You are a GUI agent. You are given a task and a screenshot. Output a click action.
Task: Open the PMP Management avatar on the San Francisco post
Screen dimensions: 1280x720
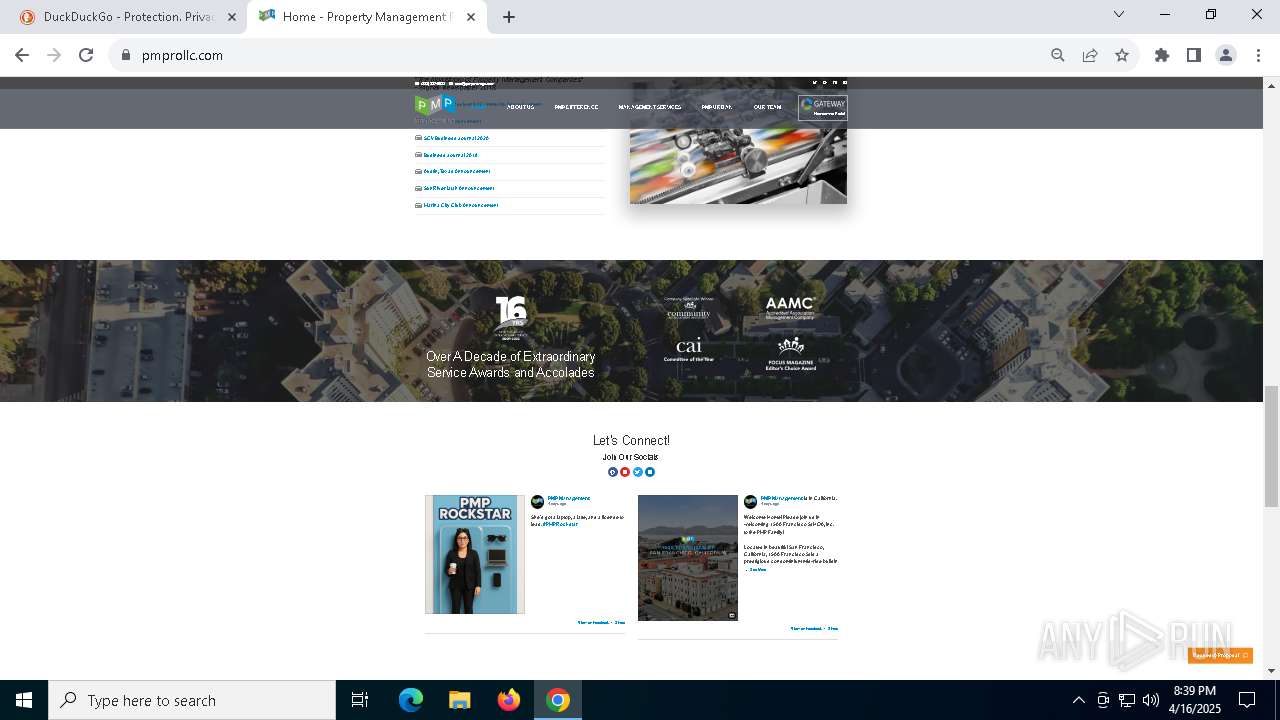750,502
